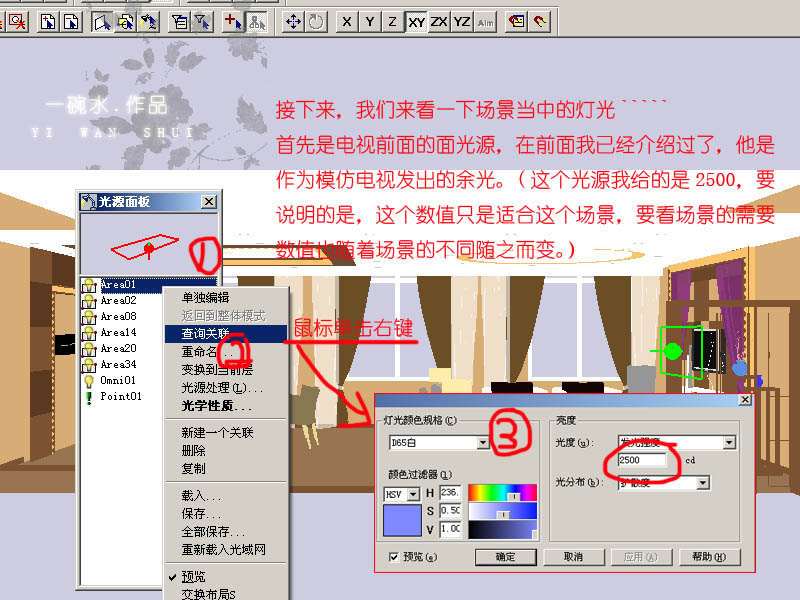Viewport: 800px width, 600px height.
Task: Click the filter selection funnel icon
Action: 203,22
